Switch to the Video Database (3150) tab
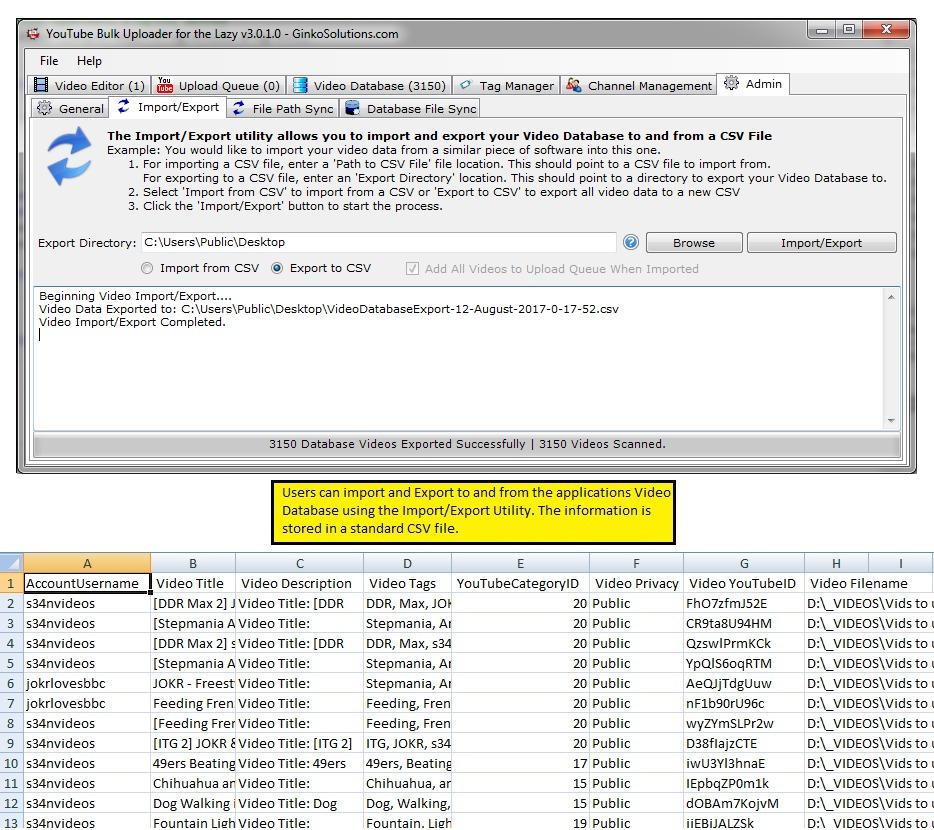934x830 pixels. tap(369, 85)
